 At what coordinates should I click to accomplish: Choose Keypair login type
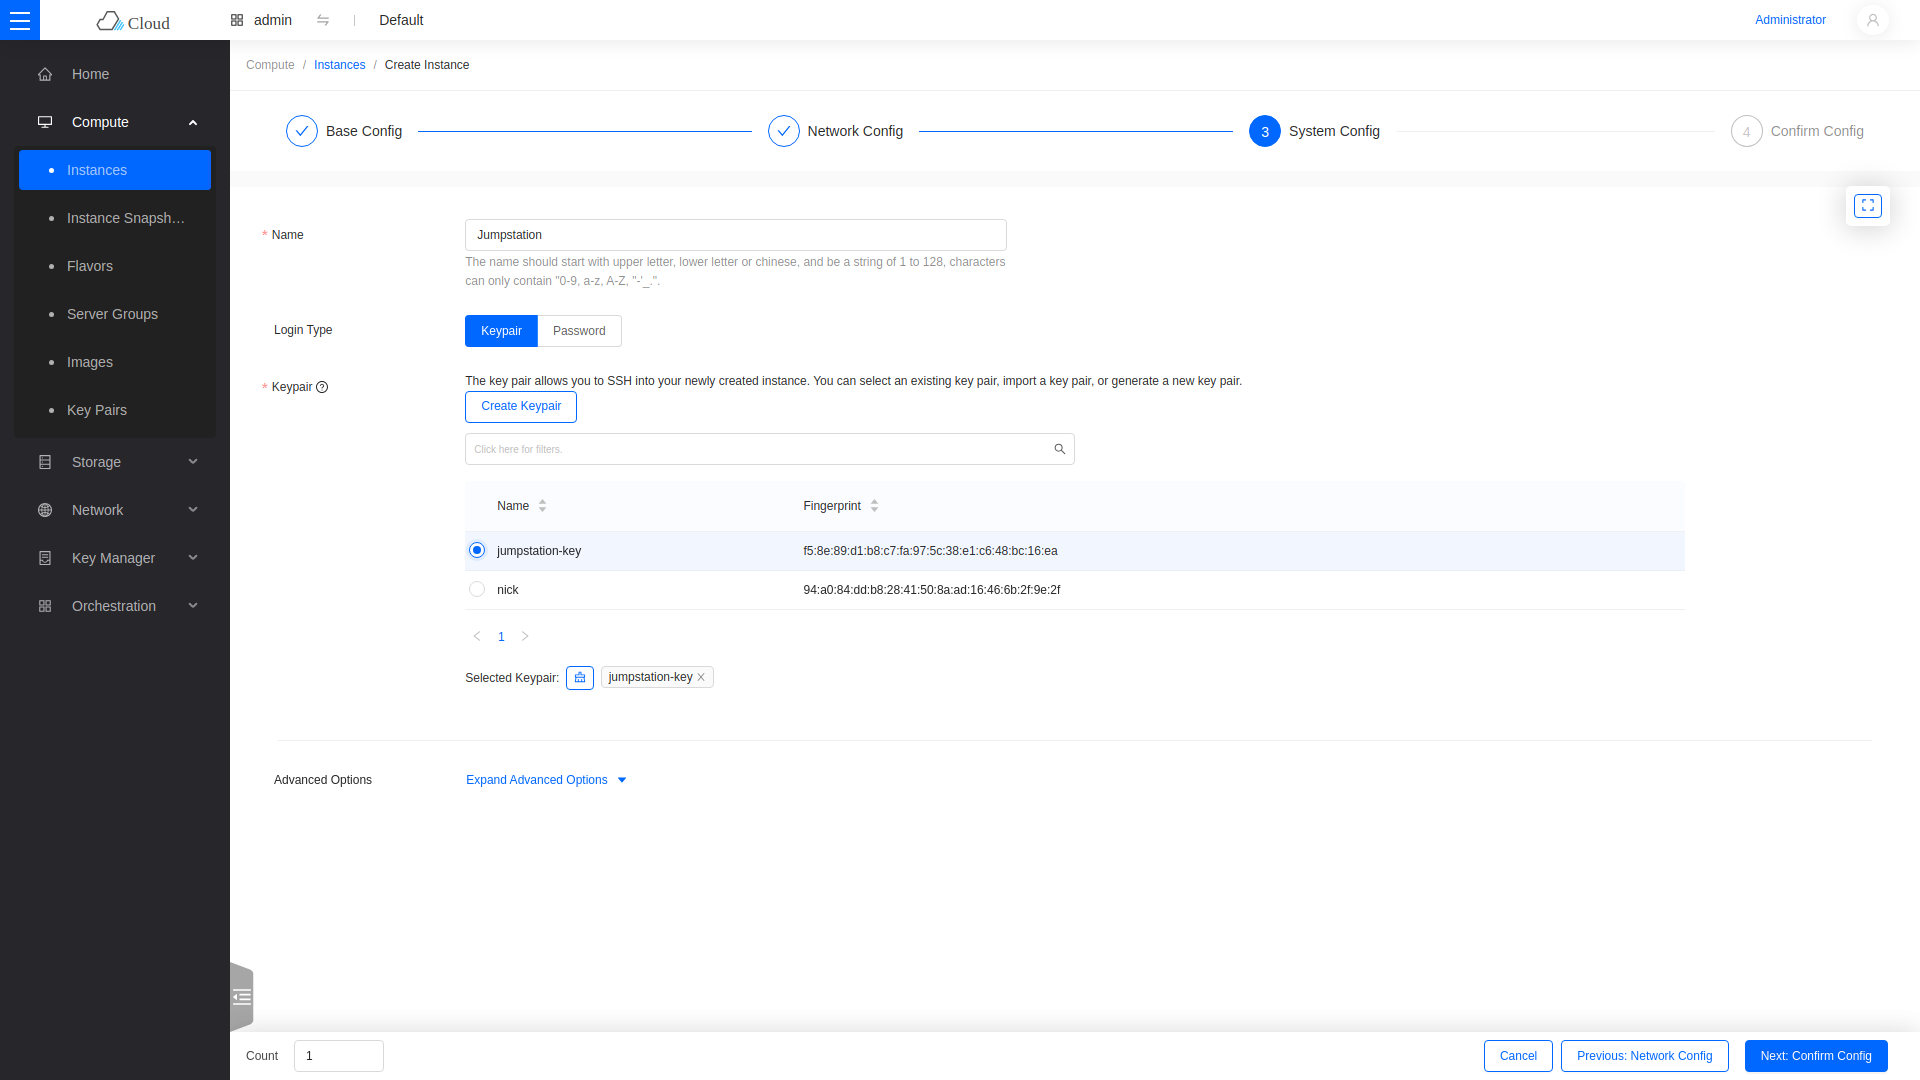pos(501,331)
